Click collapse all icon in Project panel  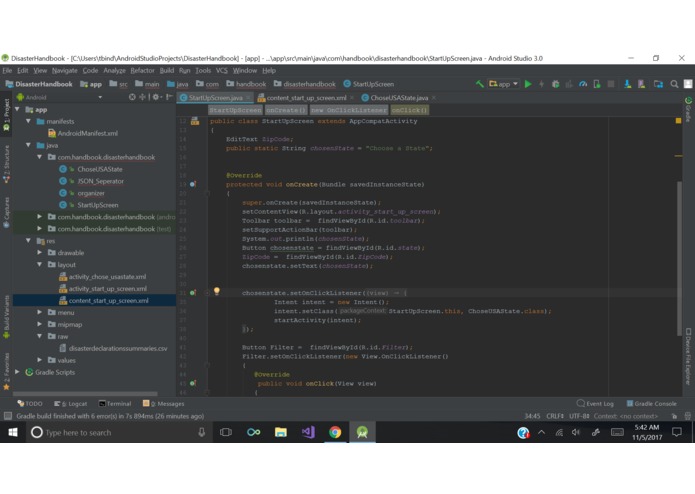142,97
